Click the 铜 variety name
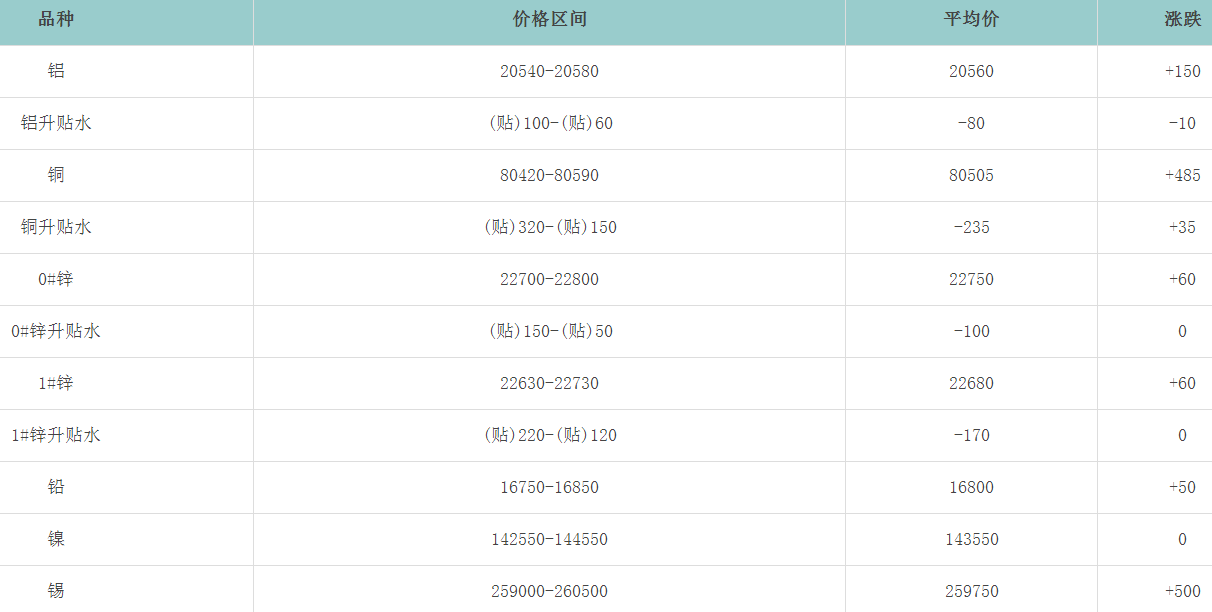The image size is (1212, 612). (56, 175)
